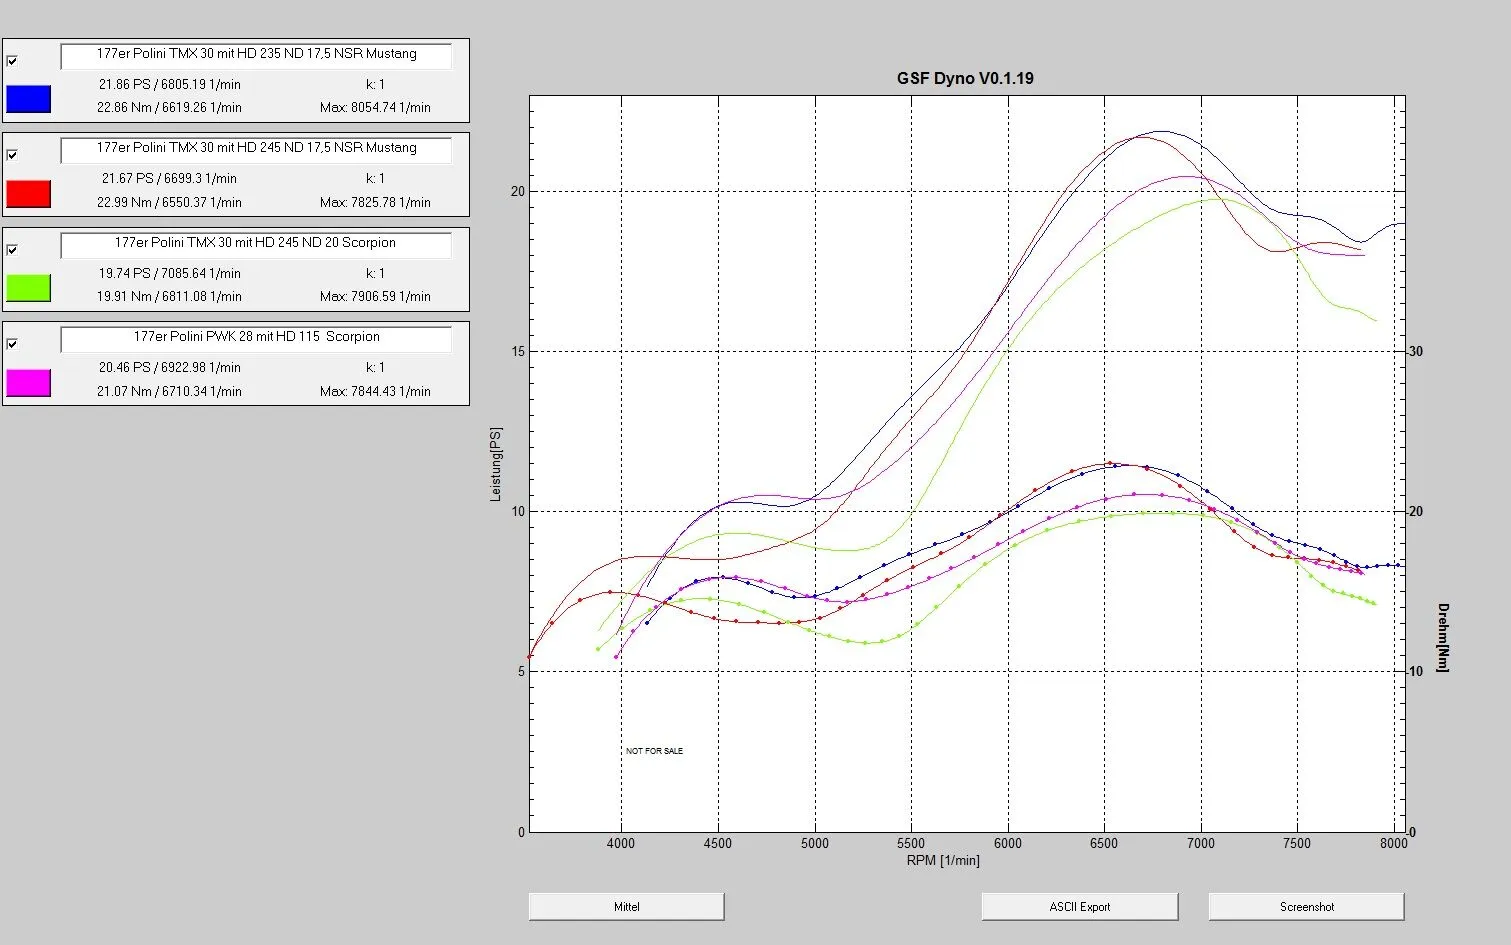Click the HD 235 ND 17,5 name field
This screenshot has height=945, width=1511.
[x=256, y=55]
